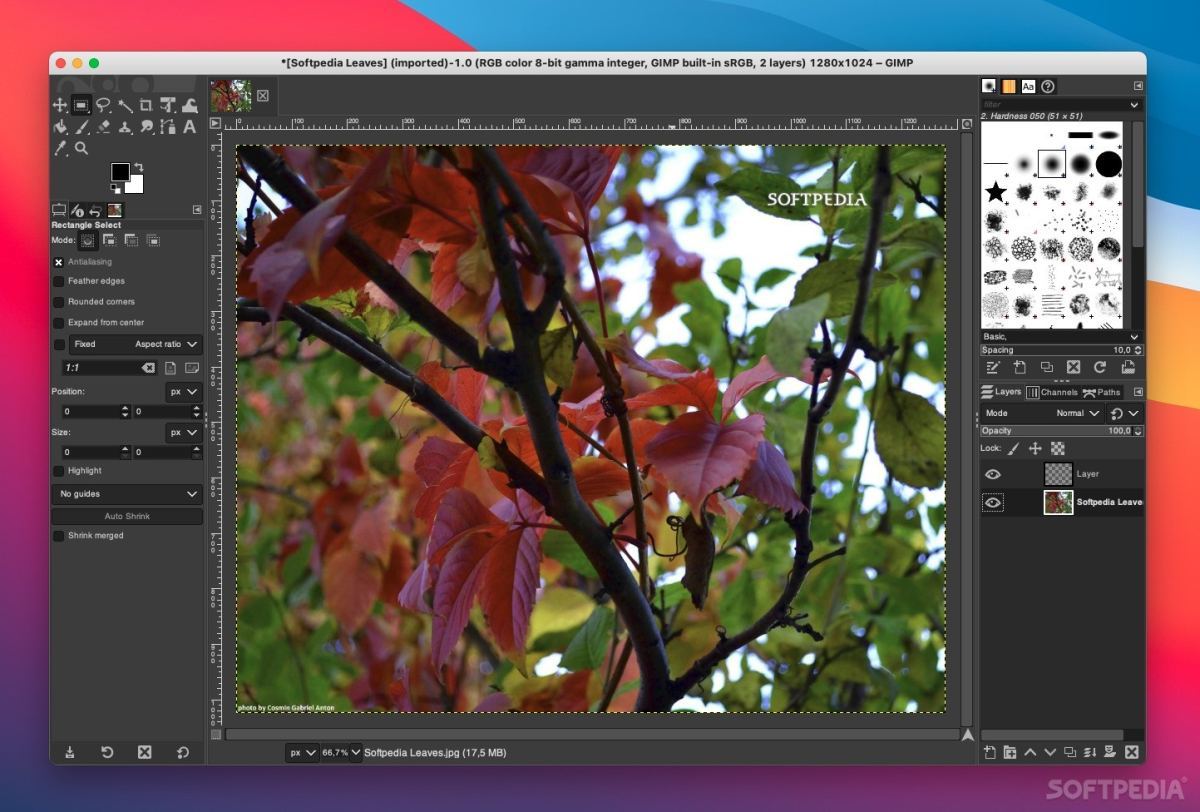Disable the Antialiasing checkbox

pos(58,262)
